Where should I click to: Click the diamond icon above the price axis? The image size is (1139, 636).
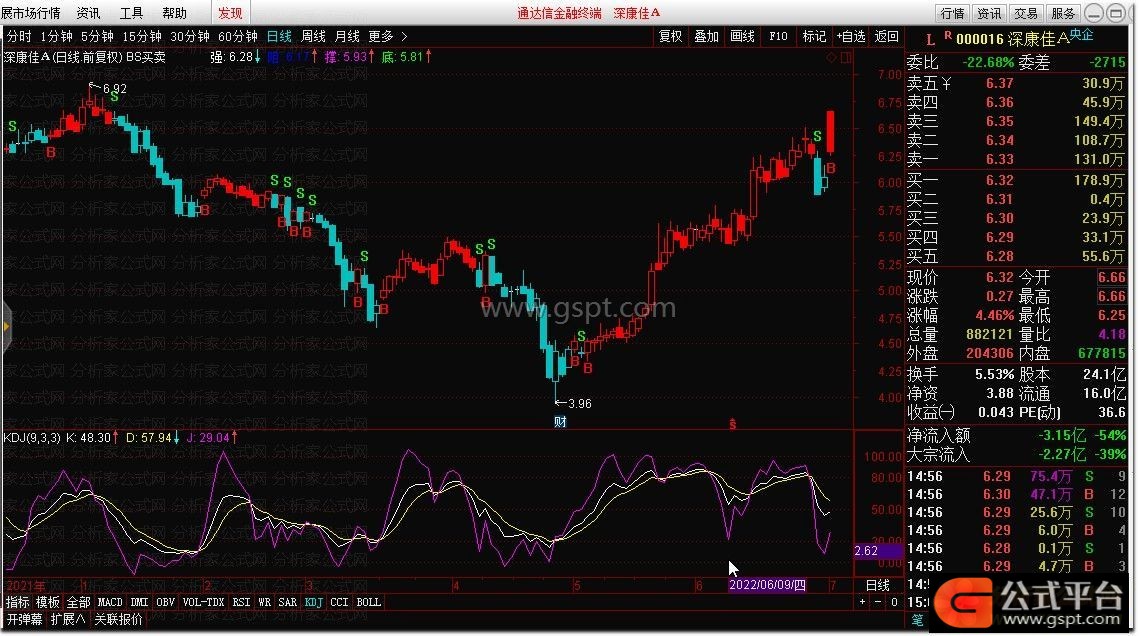click(x=832, y=57)
